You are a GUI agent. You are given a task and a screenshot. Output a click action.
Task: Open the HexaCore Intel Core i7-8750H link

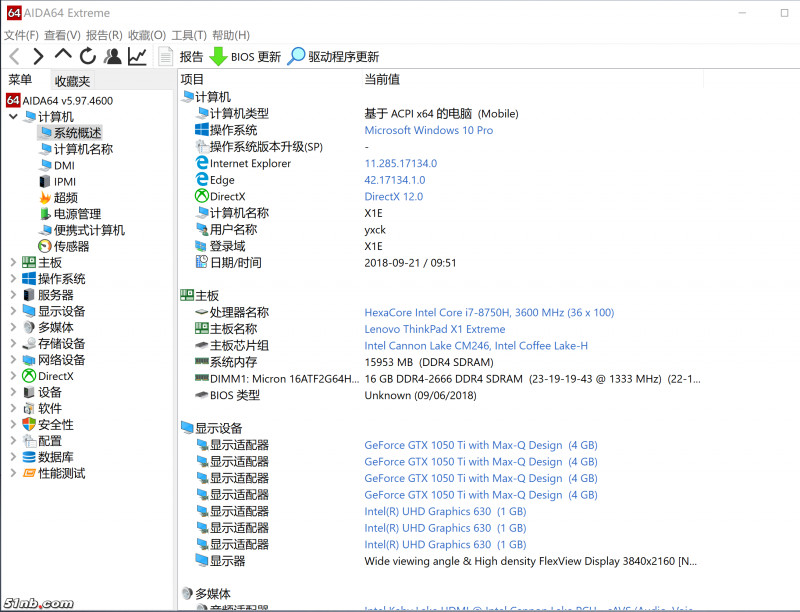[x=489, y=312]
